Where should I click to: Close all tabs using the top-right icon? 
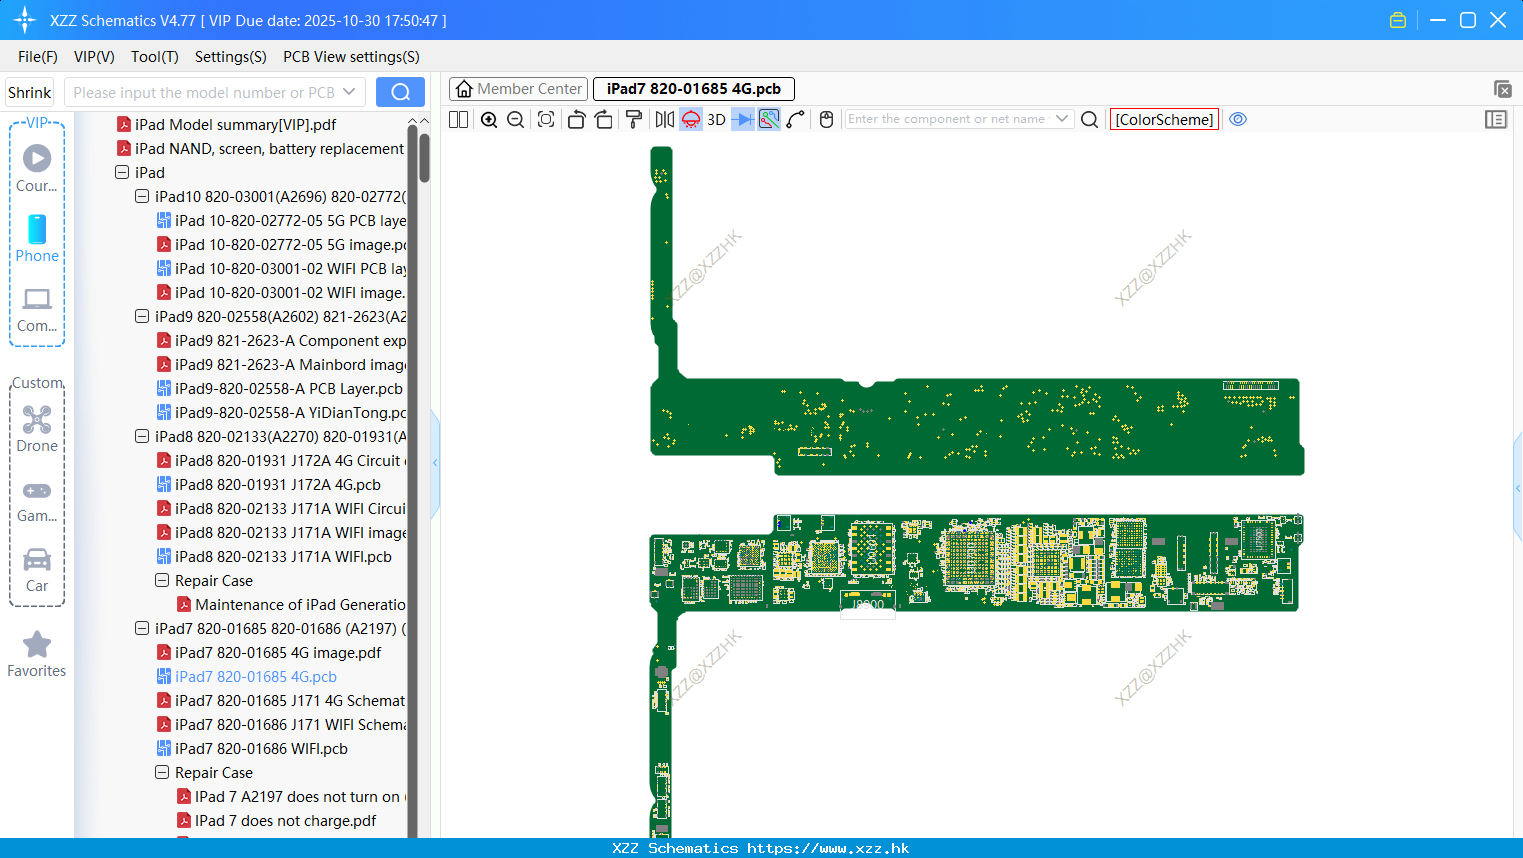1502,89
